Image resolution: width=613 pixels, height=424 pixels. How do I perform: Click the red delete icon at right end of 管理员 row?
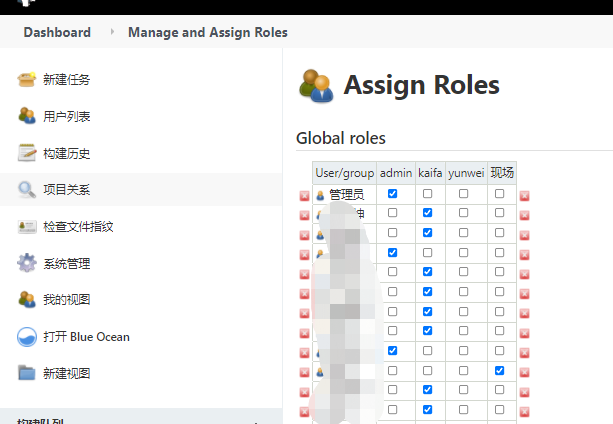pos(524,196)
